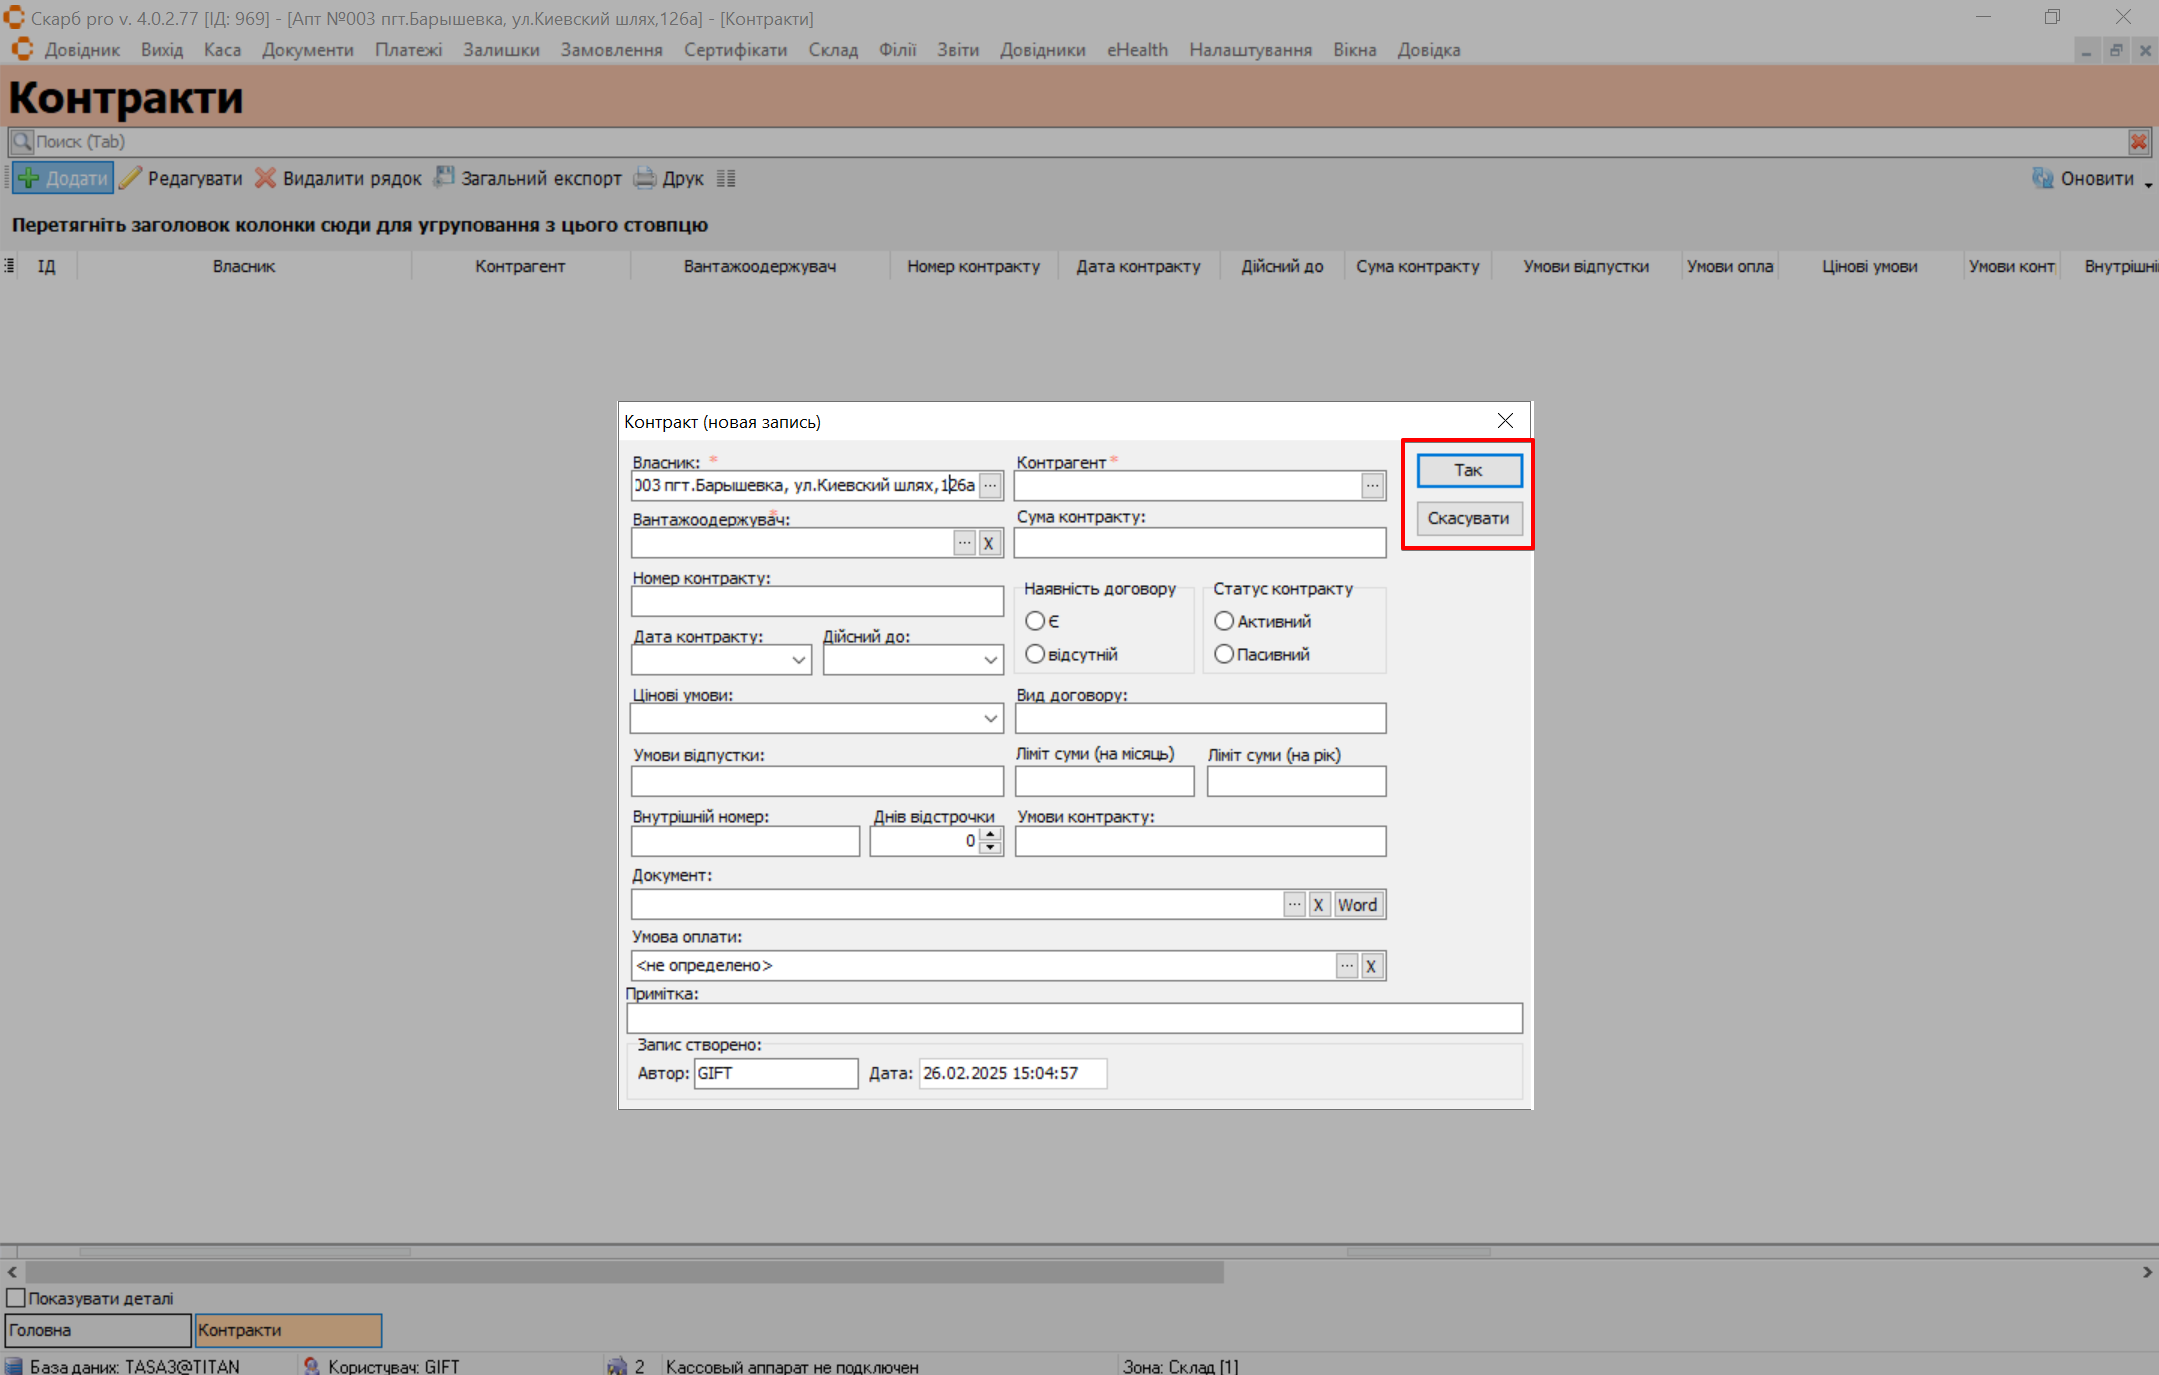Clear Вантажоодержувач field with X button
This screenshot has height=1375, width=2159.
(x=989, y=543)
